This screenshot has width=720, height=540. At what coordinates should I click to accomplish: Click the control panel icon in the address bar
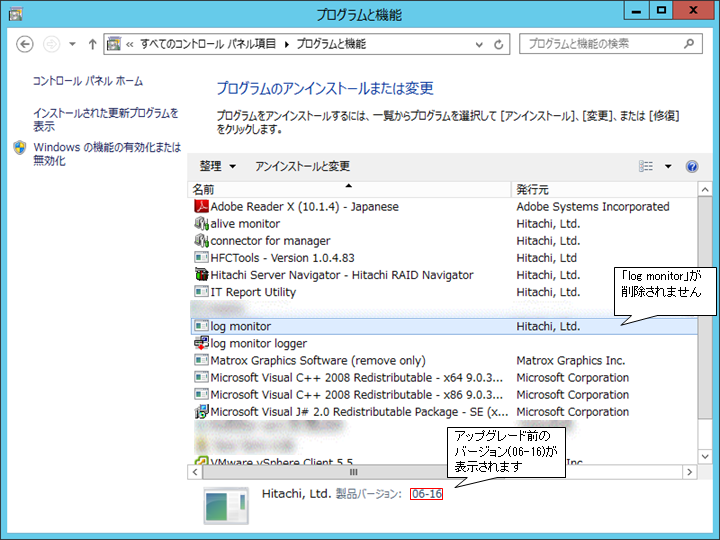(x=114, y=44)
